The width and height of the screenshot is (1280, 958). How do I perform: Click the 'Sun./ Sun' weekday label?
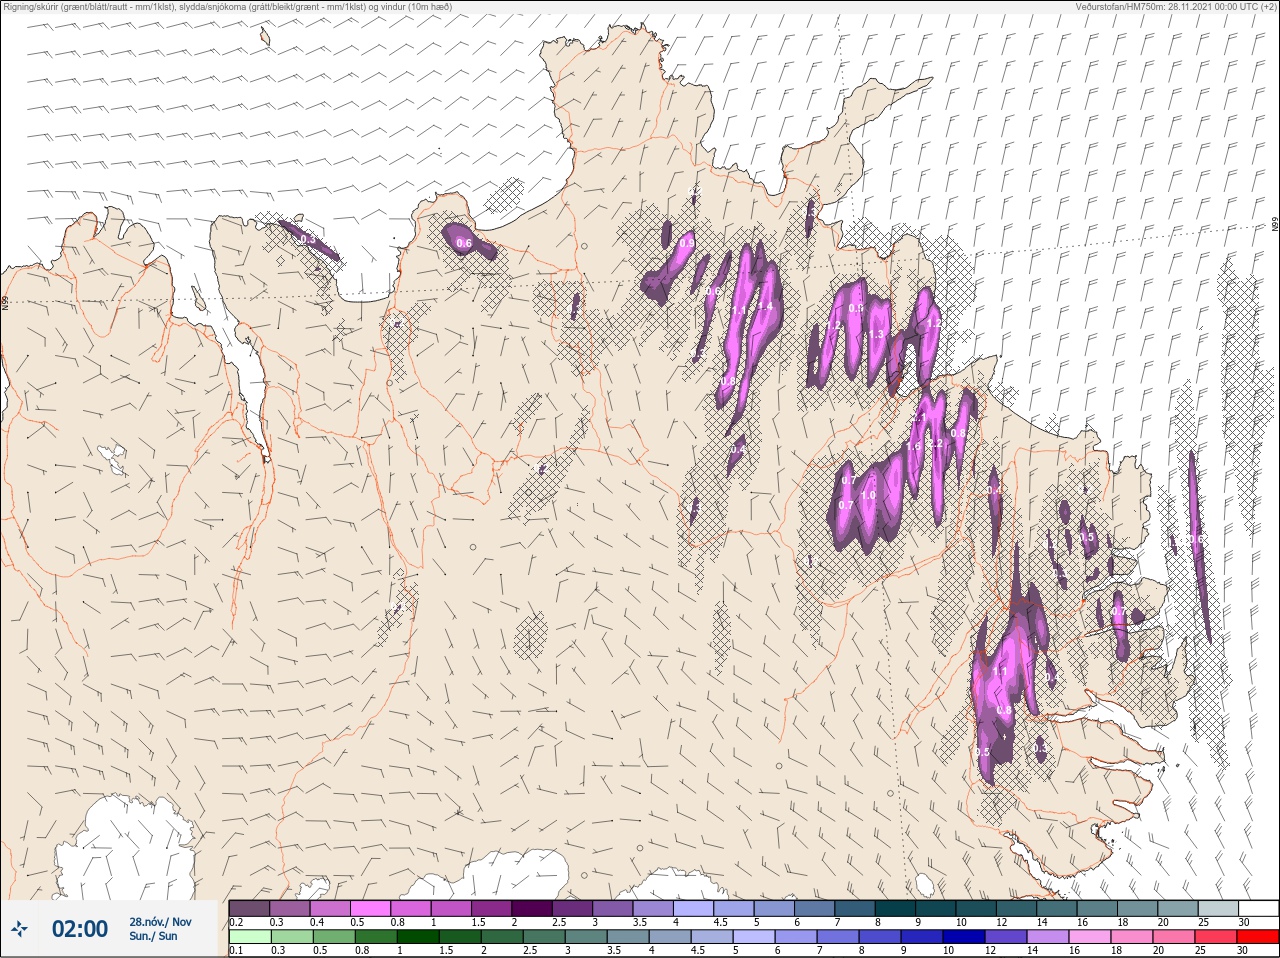pos(154,936)
